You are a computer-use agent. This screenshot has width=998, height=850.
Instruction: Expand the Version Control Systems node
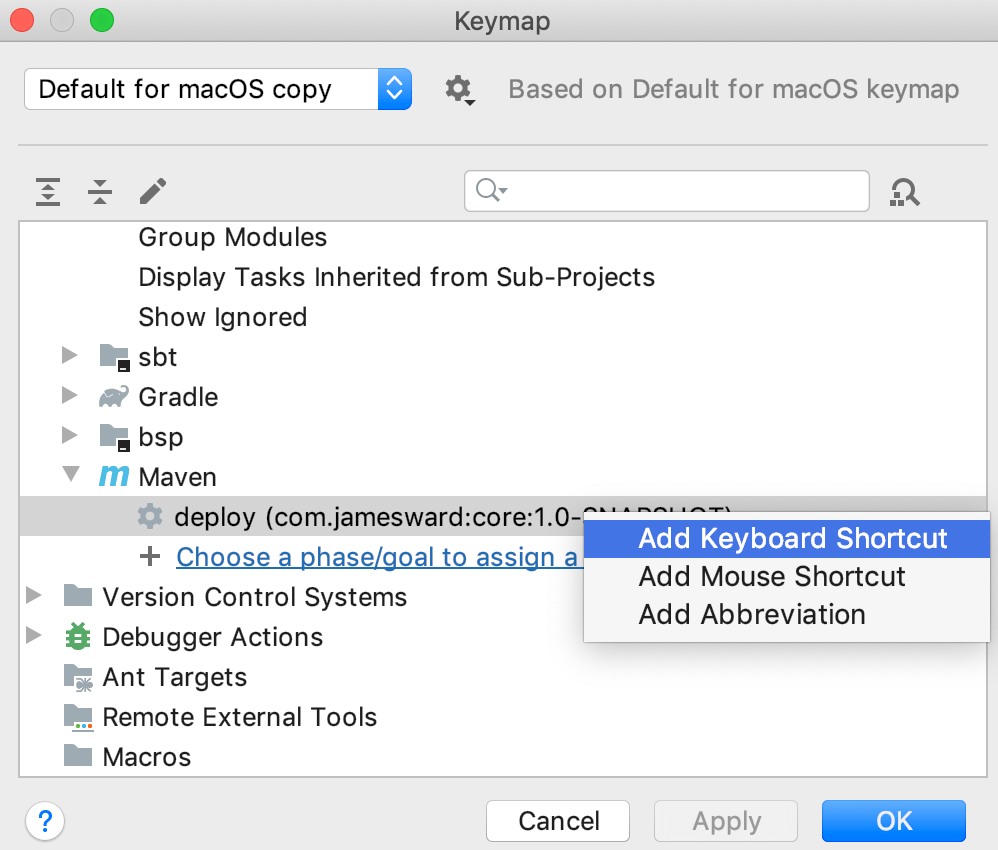pos(35,596)
